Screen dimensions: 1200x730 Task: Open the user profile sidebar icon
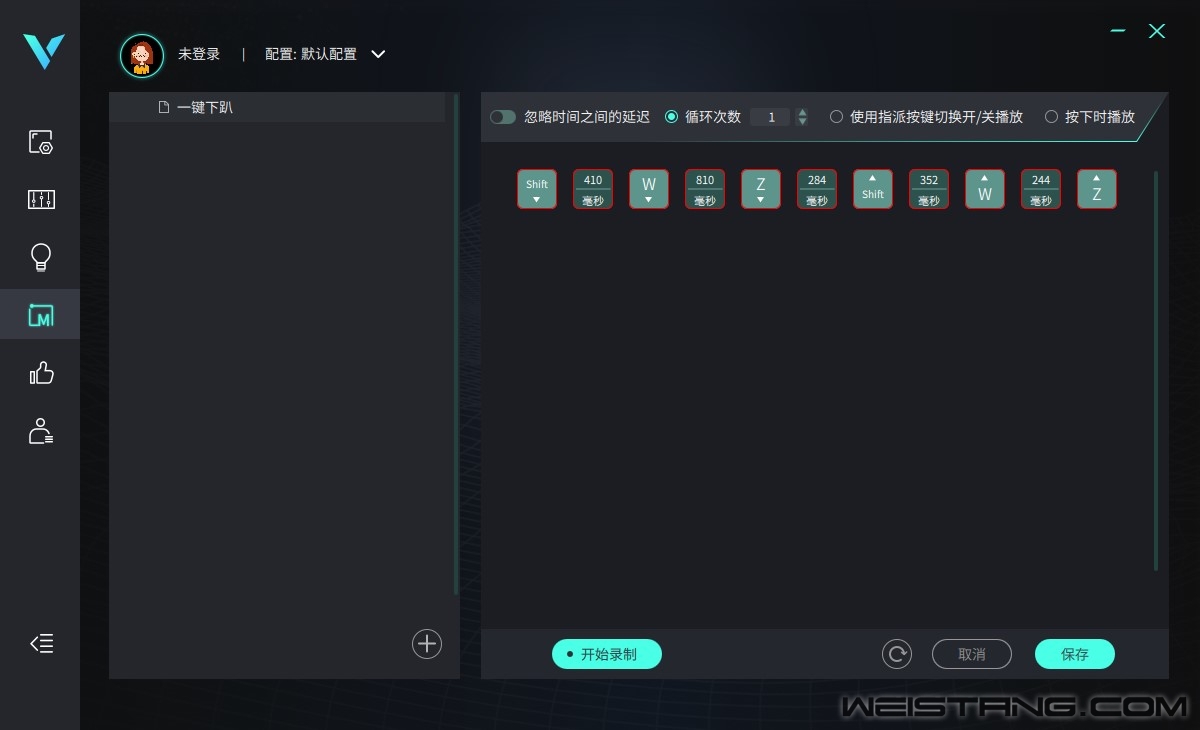[40, 432]
